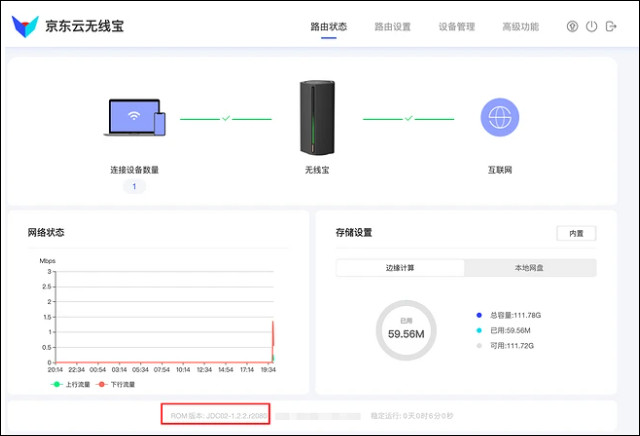The height and width of the screenshot is (436, 640).
Task: Click the gray 可用 legend dot
Action: pos(479,346)
